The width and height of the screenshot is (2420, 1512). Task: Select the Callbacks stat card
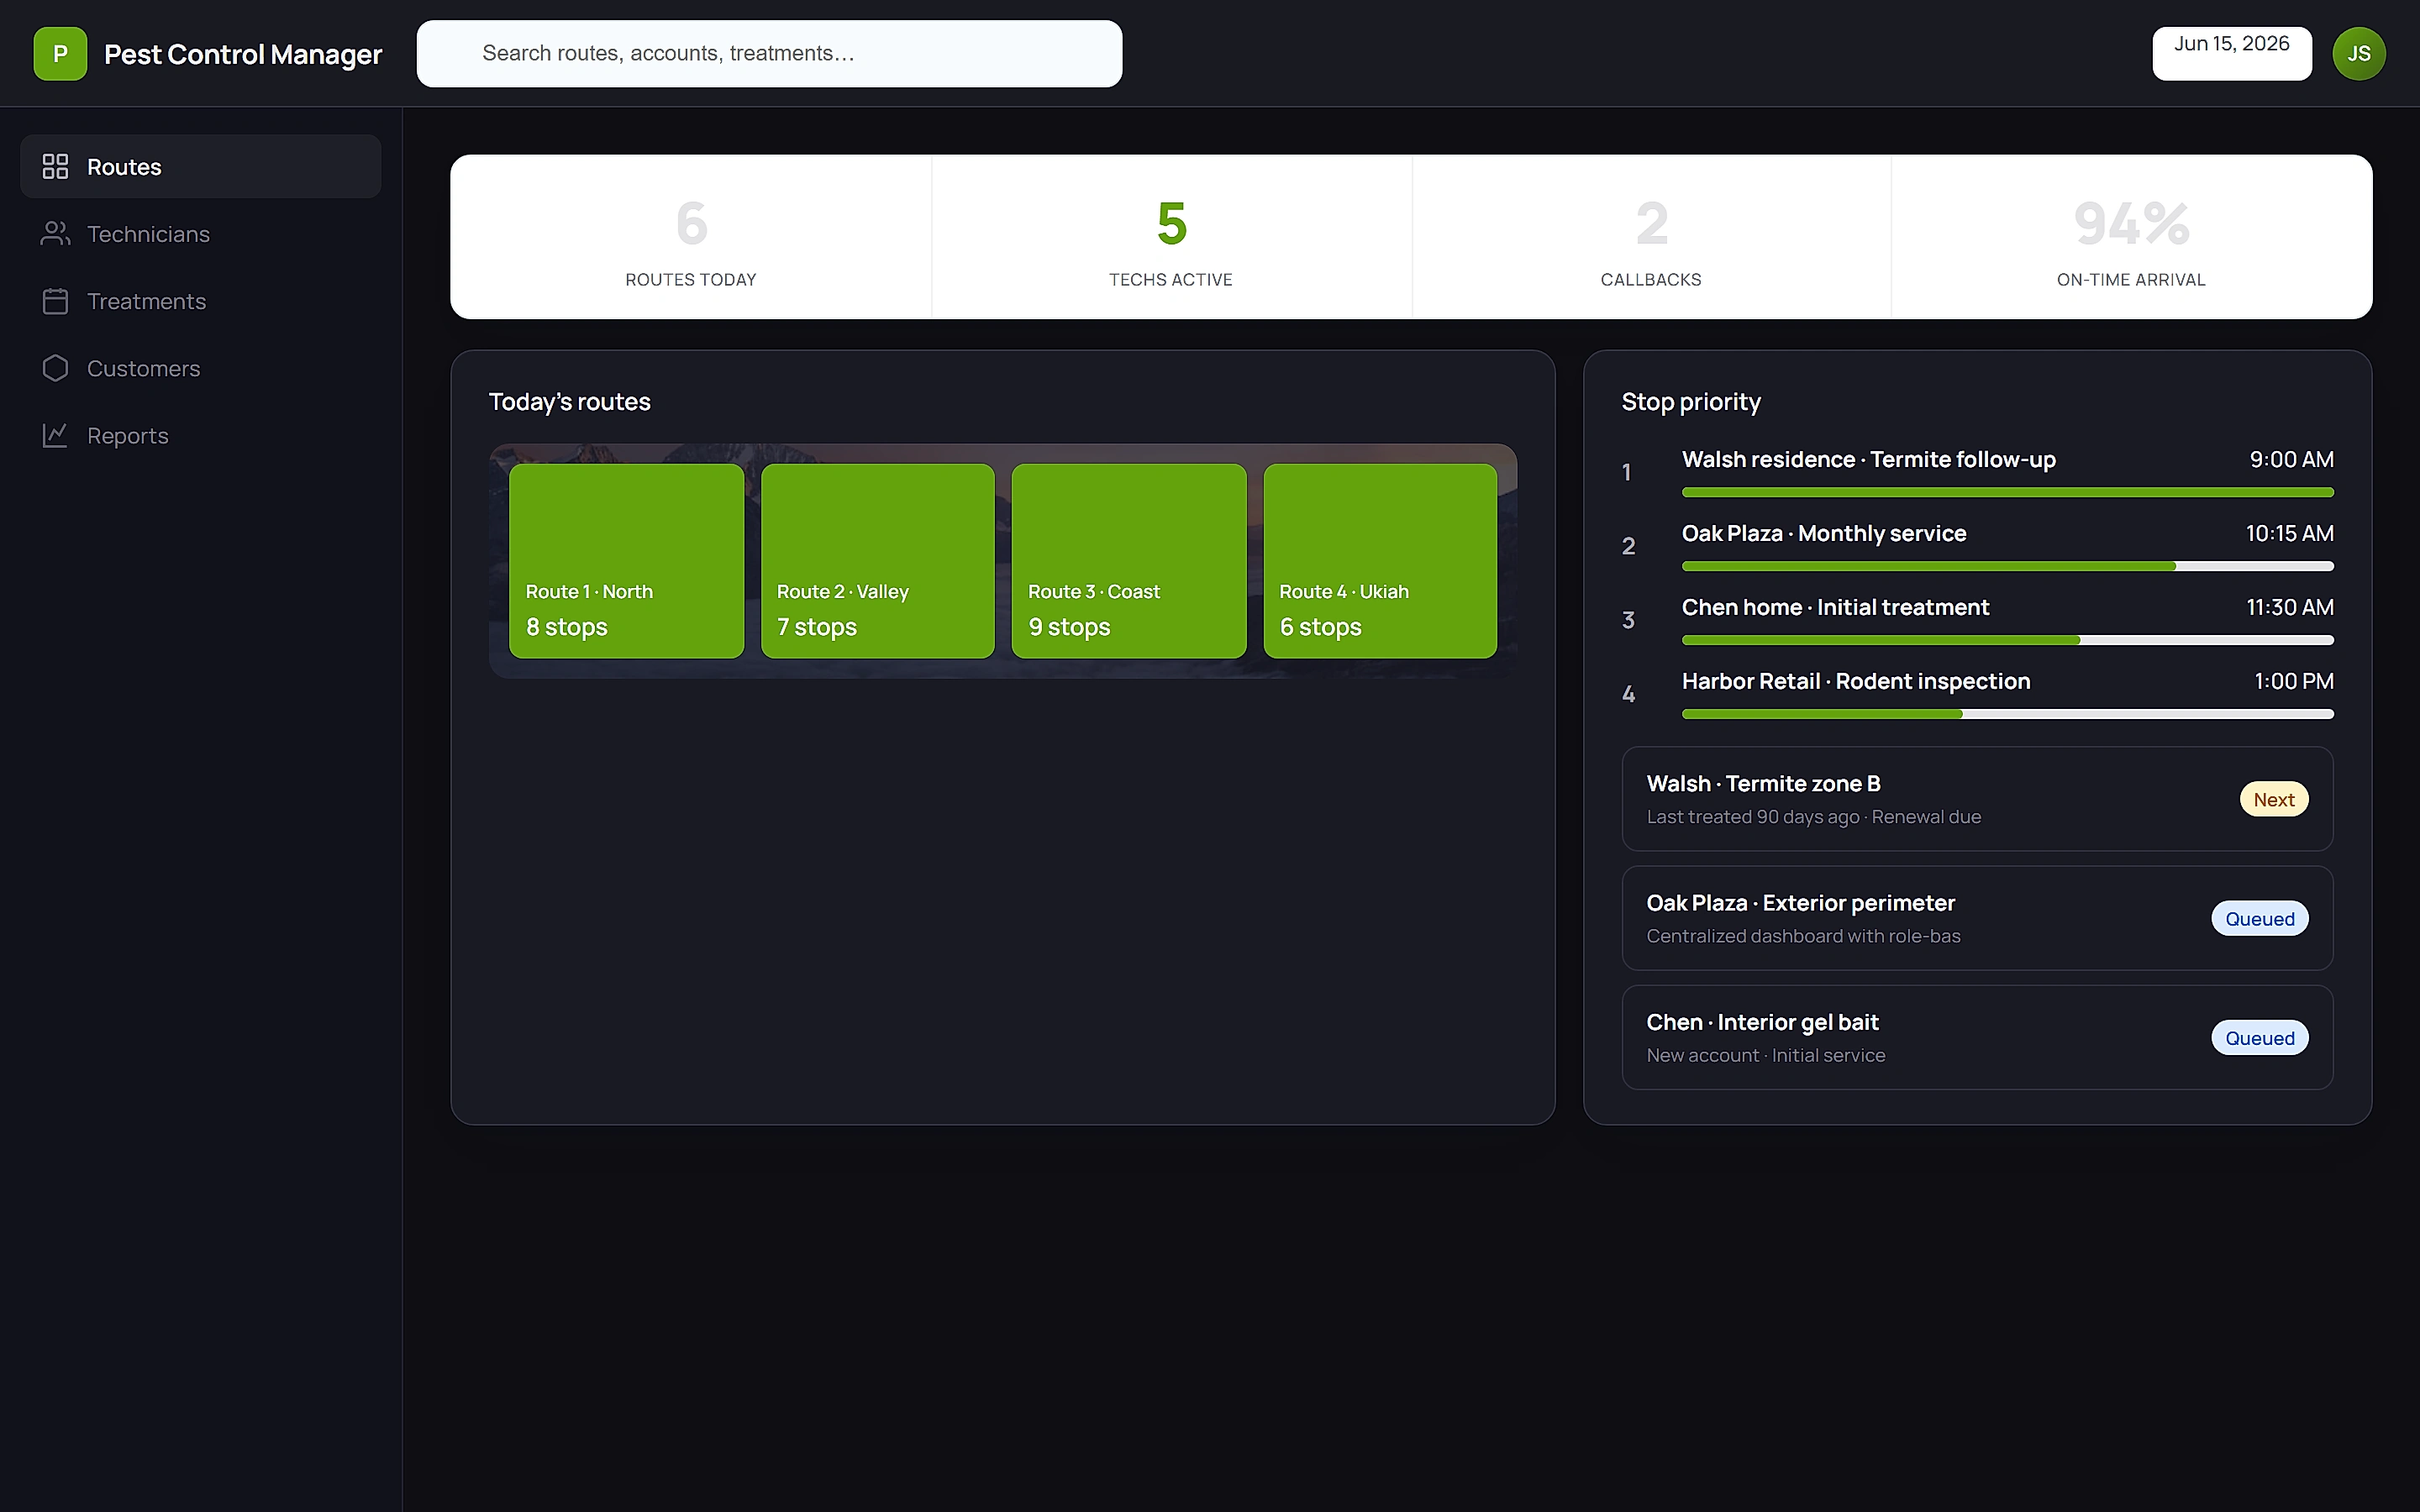[x=1651, y=237]
